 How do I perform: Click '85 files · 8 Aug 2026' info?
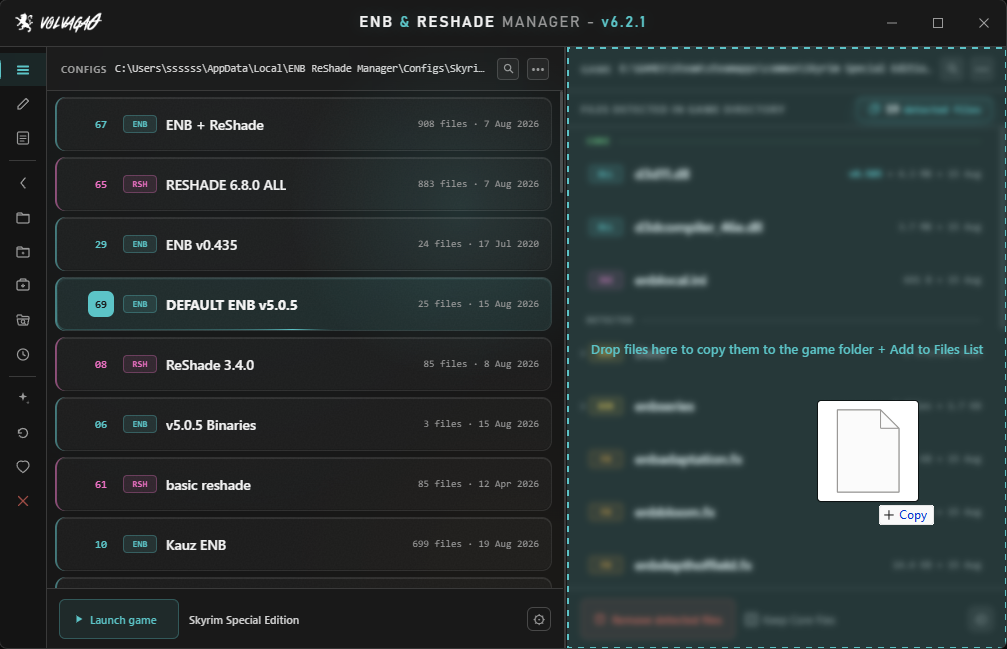481,364
